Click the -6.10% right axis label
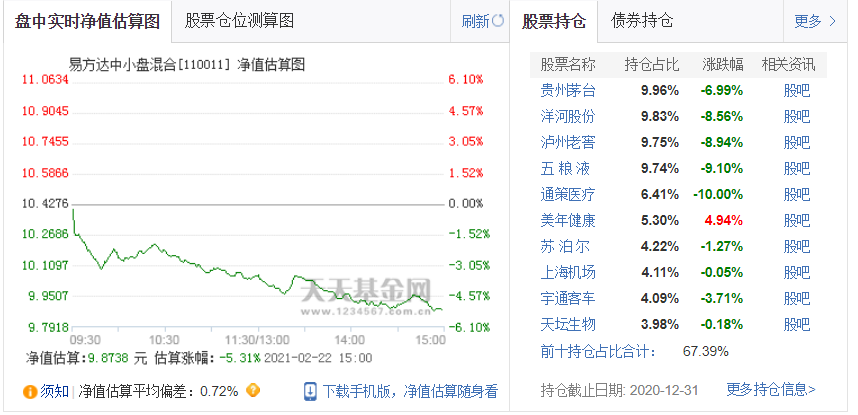Image resolution: width=858 pixels, height=415 pixels. point(469,327)
